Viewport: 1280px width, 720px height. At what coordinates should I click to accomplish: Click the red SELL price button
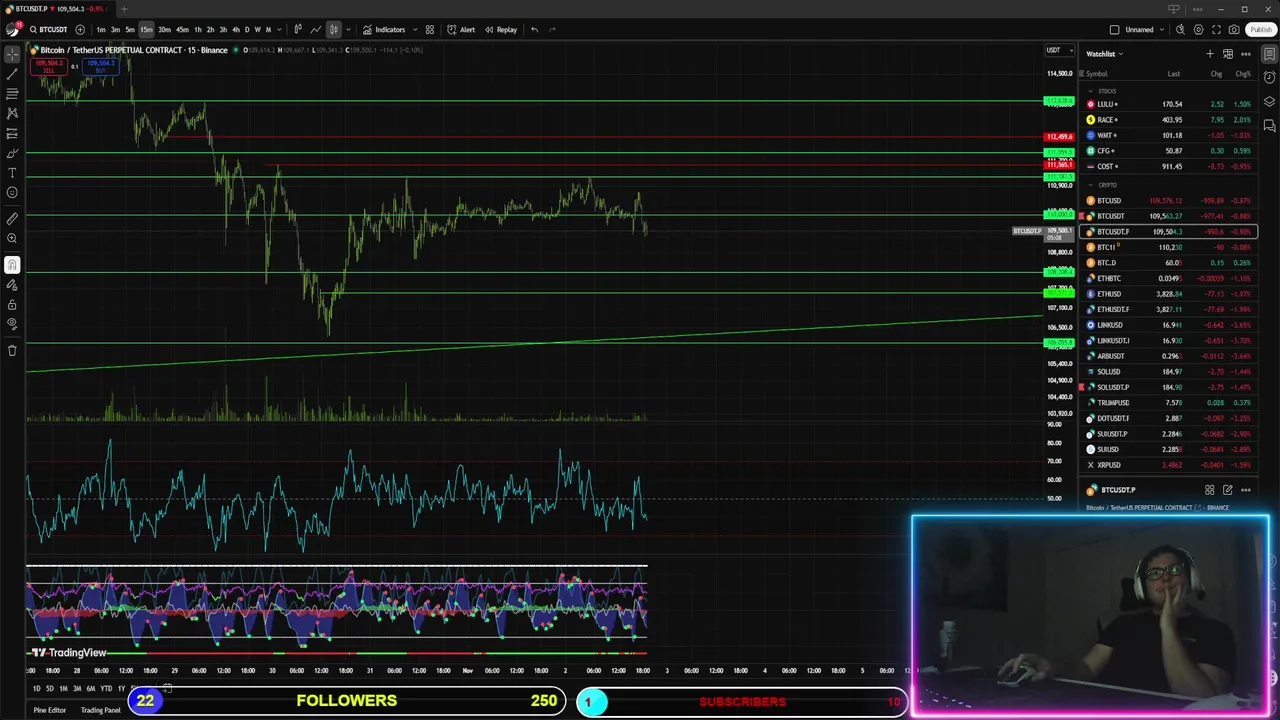pyautogui.click(x=48, y=67)
